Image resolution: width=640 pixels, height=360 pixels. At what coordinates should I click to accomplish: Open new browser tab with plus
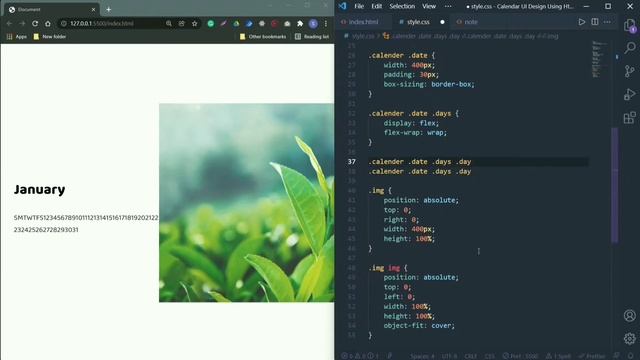tap(109, 9)
